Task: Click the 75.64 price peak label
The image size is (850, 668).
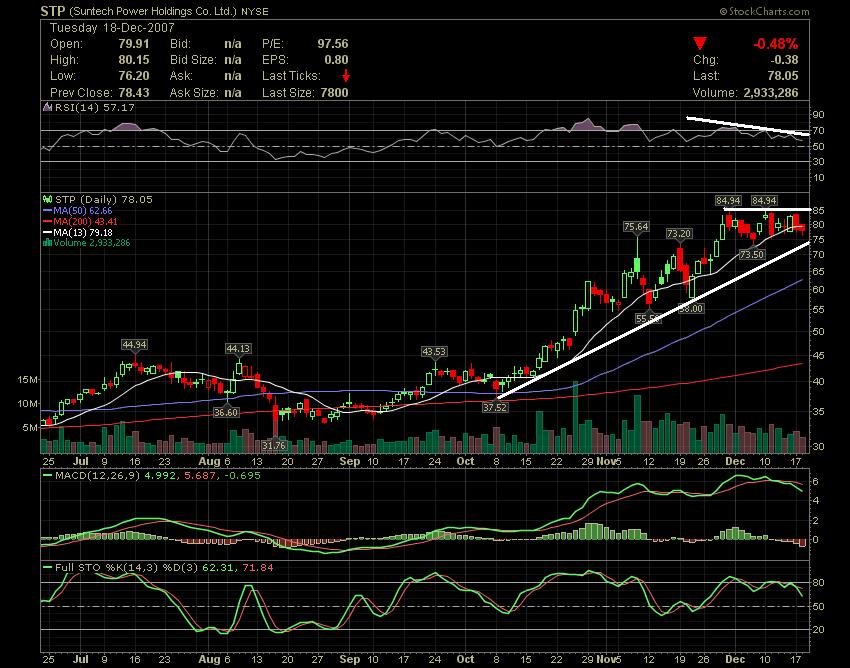Action: pos(636,227)
